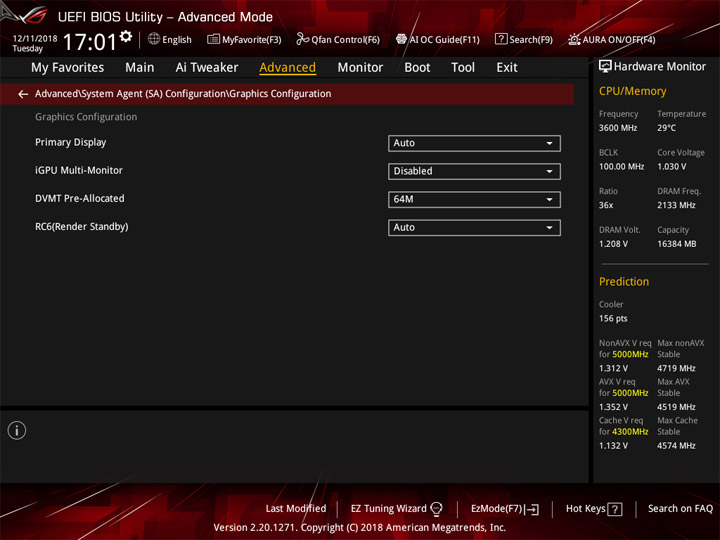Click the 3600 MHz frequency value
720x540 pixels.
618,128
